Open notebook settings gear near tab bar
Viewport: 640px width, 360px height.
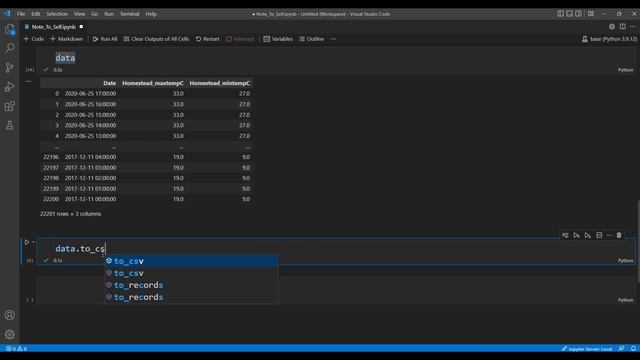pyautogui.click(x=611, y=27)
